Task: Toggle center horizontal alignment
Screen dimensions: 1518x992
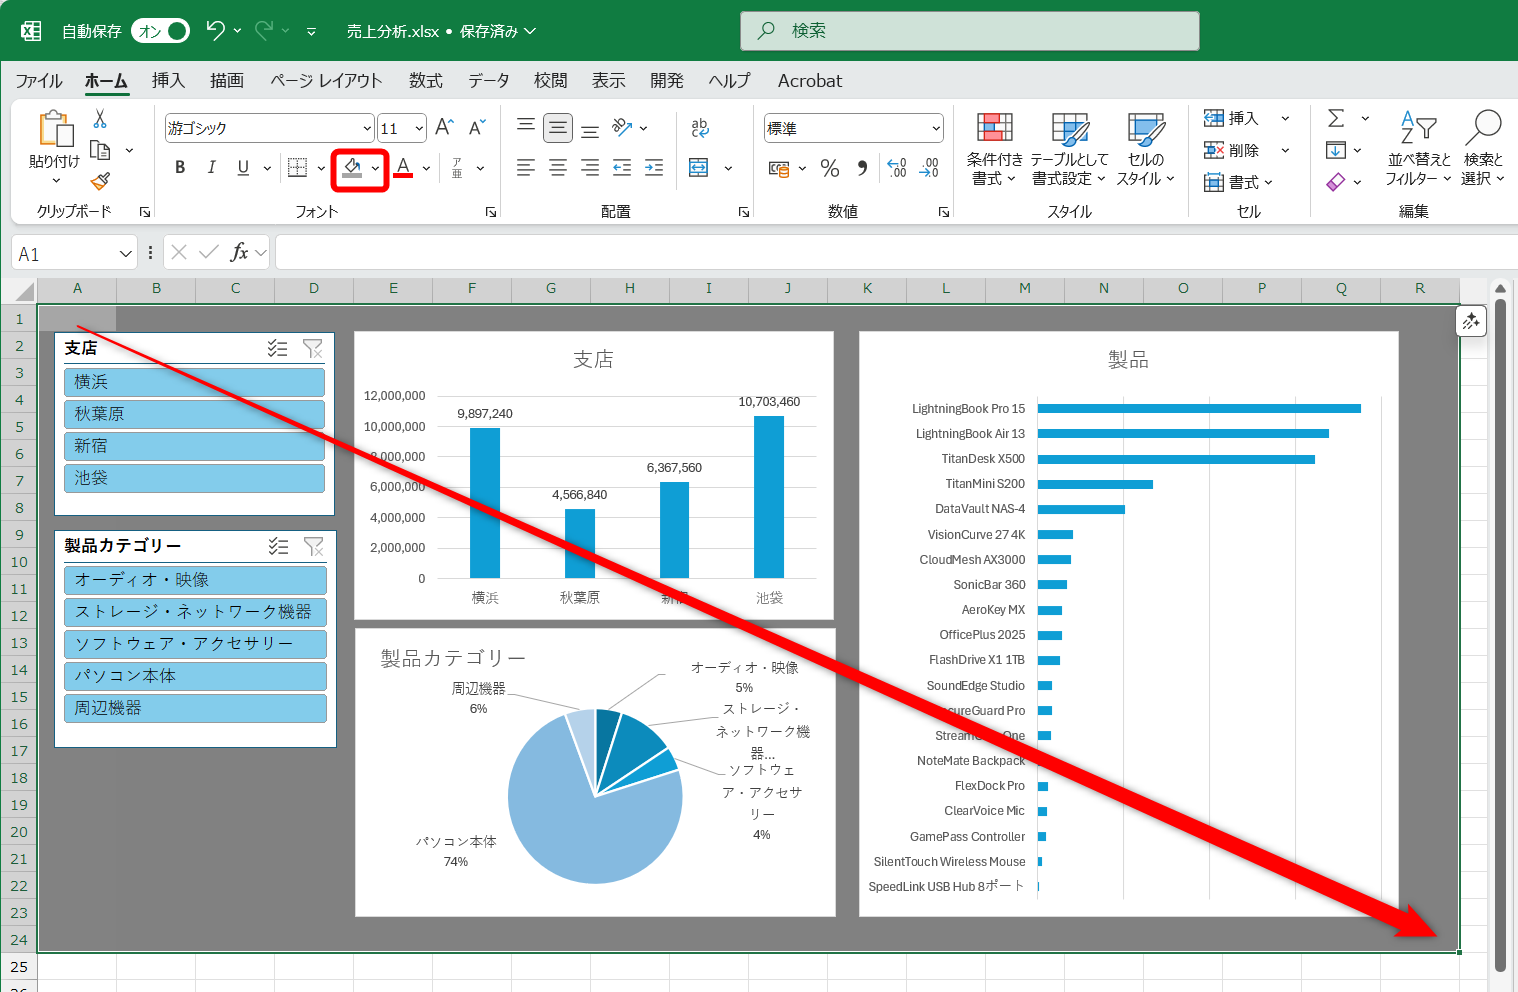Action: (x=558, y=168)
